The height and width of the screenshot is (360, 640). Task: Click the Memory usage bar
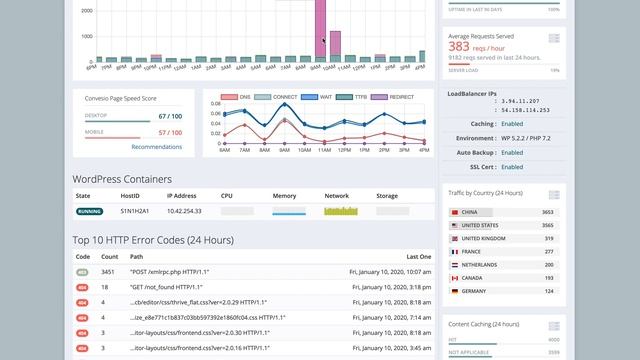pos(289,211)
